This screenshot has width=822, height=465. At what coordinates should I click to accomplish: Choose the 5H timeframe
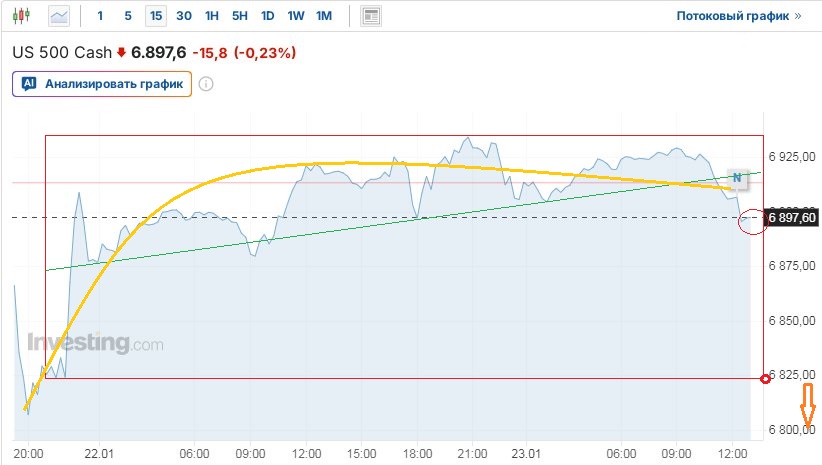click(x=240, y=16)
